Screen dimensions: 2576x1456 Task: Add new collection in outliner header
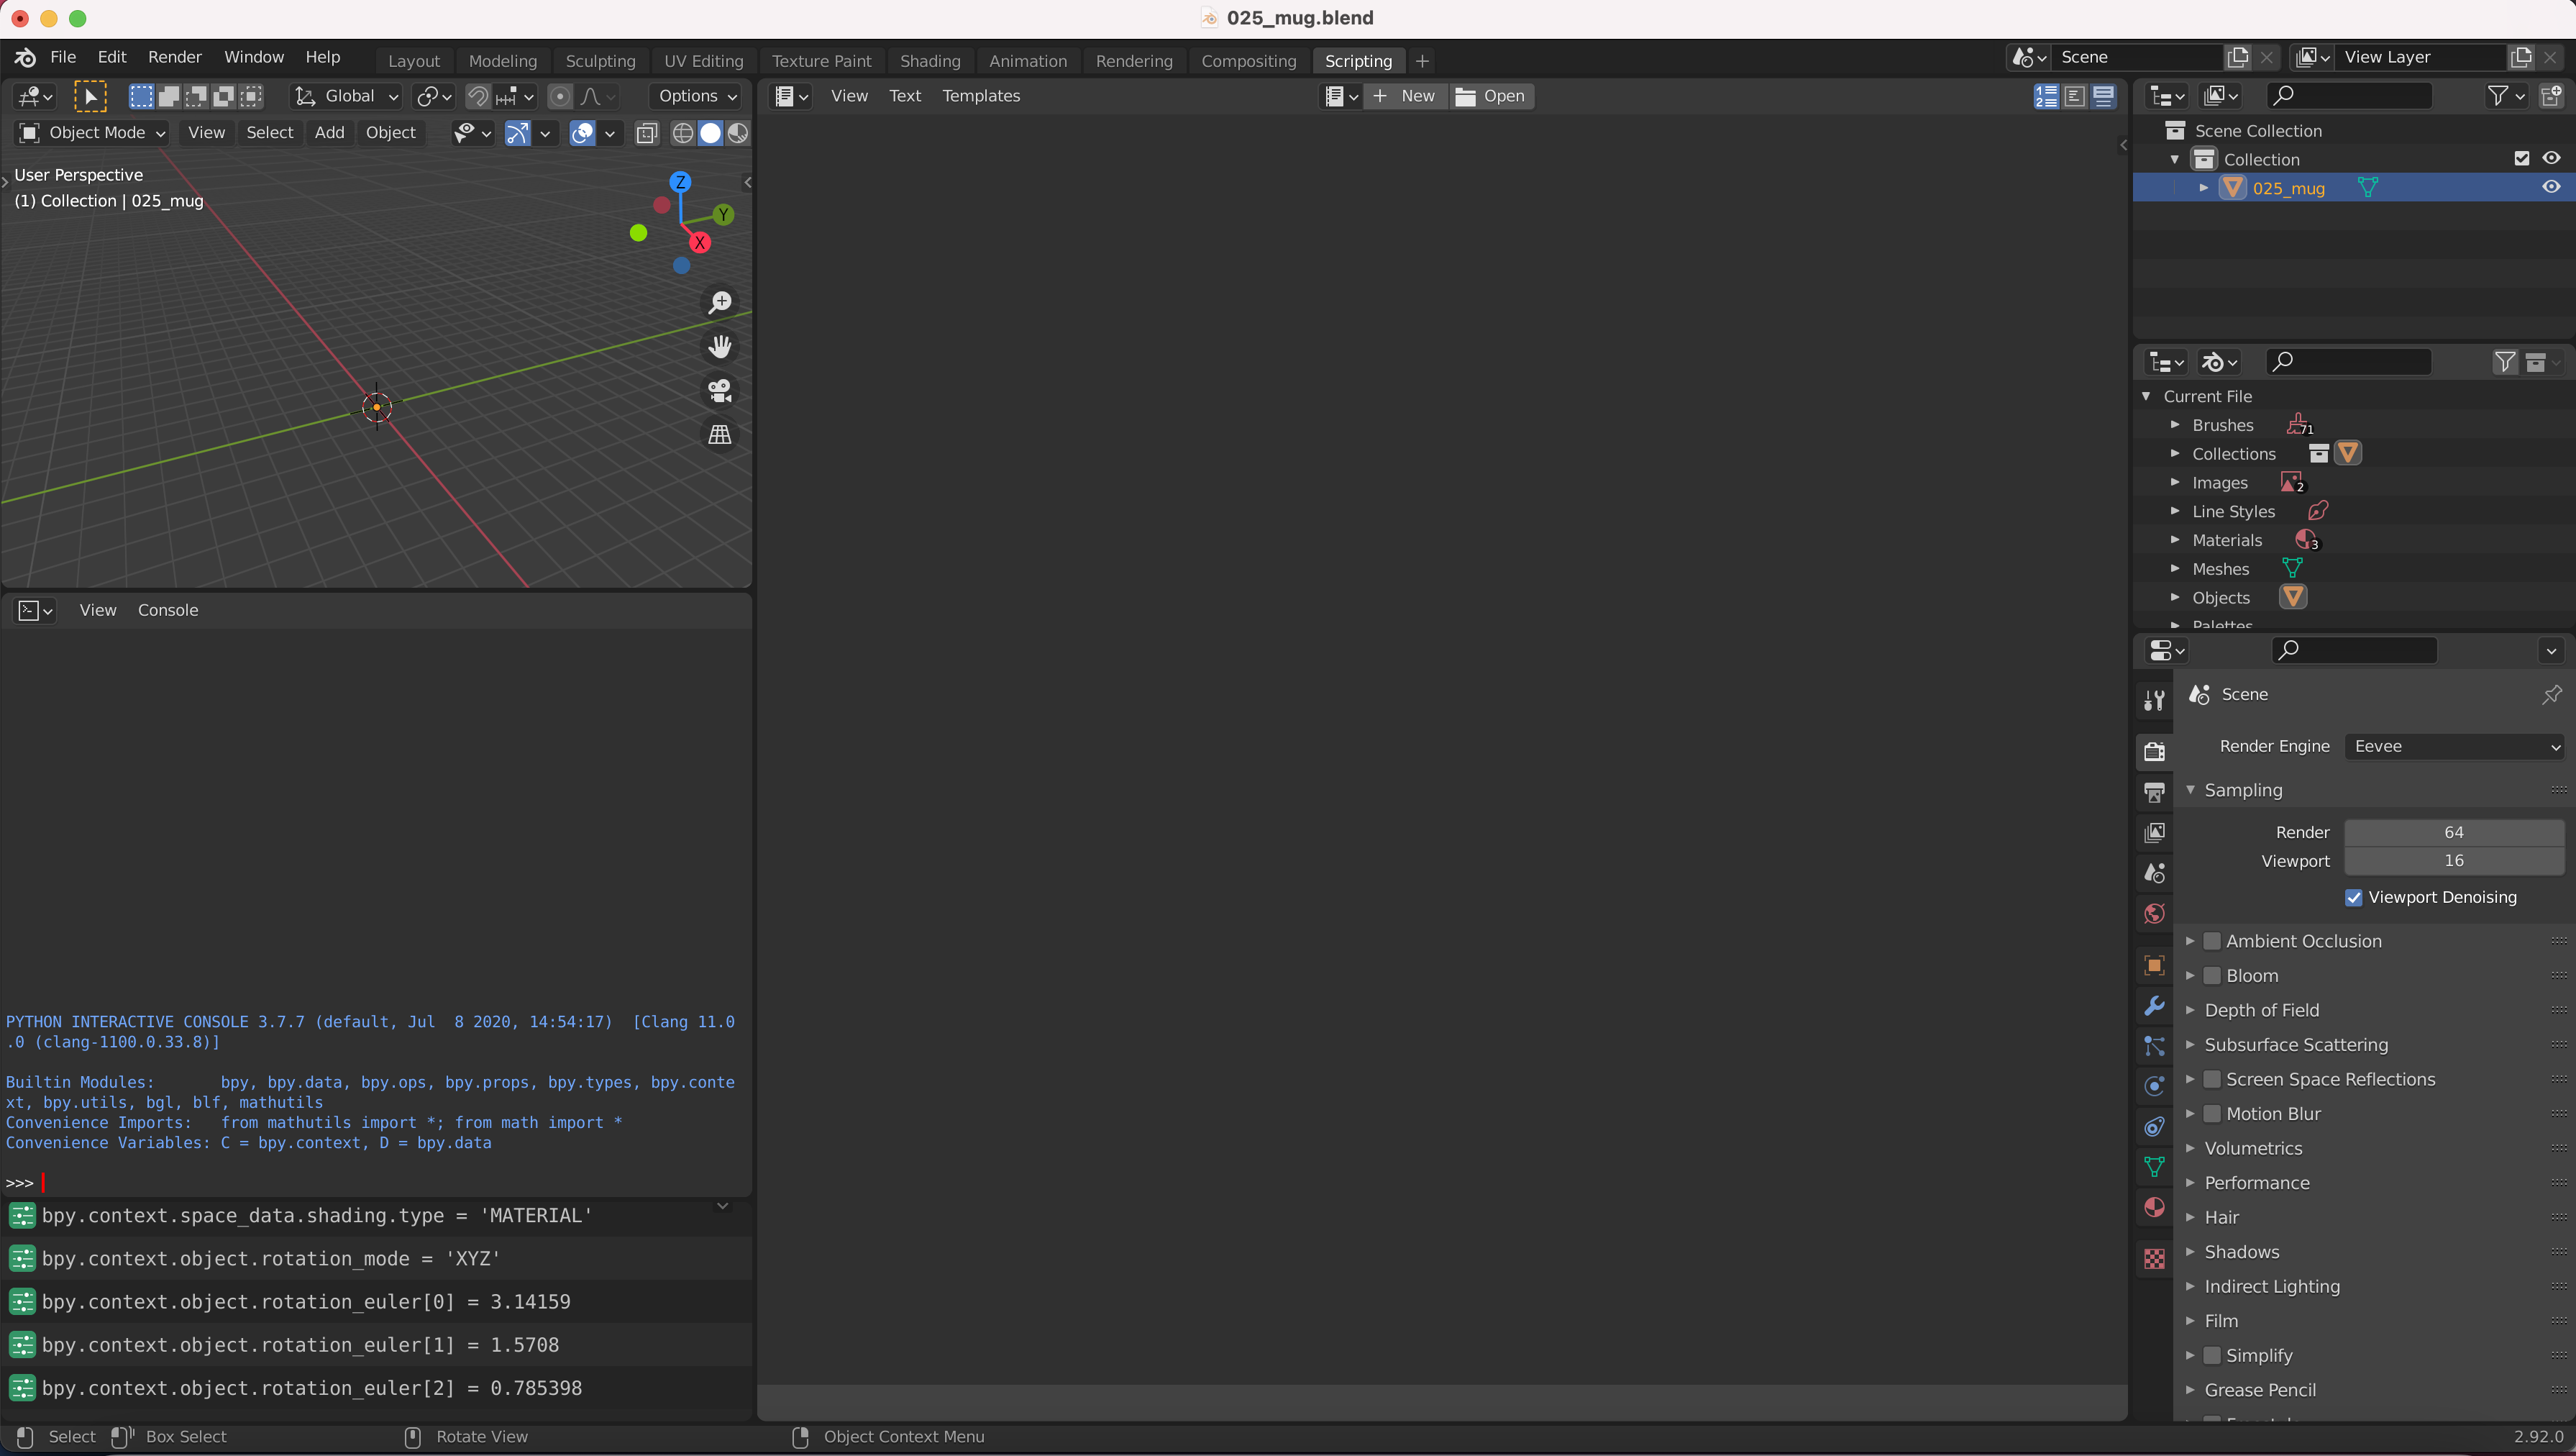[2551, 96]
